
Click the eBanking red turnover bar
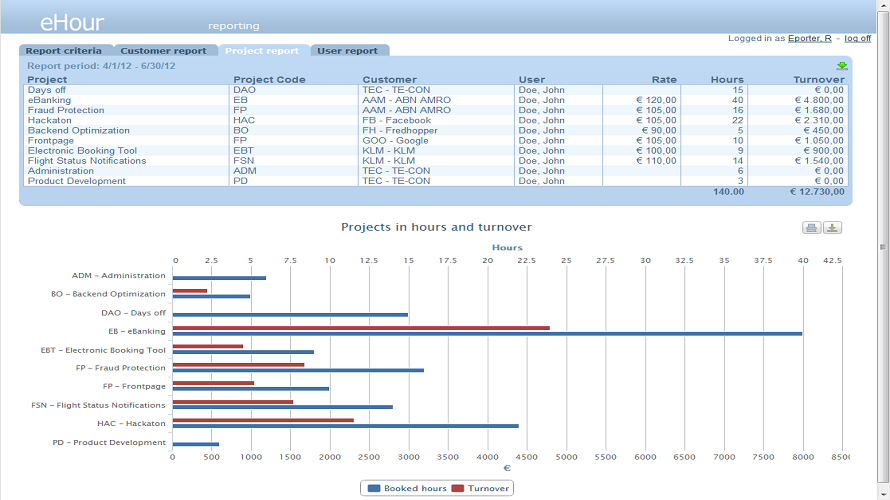coord(360,327)
